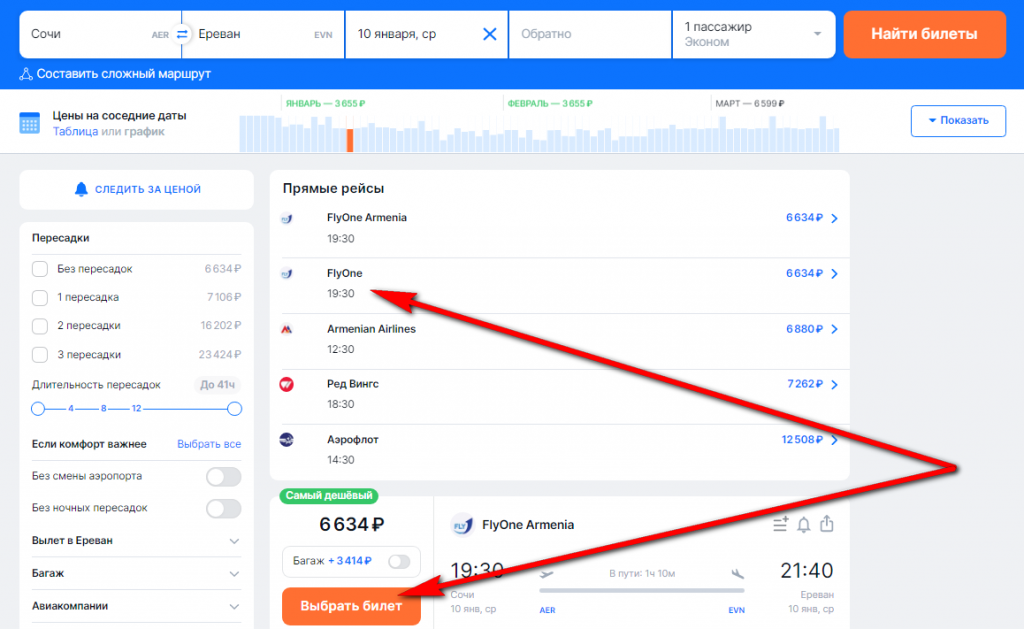Click Составить сложный маршрут link

tap(123, 74)
